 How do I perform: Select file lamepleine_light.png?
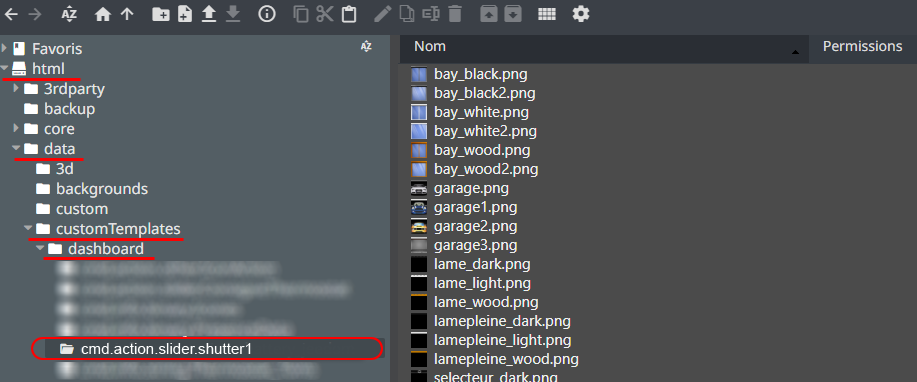tap(502, 340)
